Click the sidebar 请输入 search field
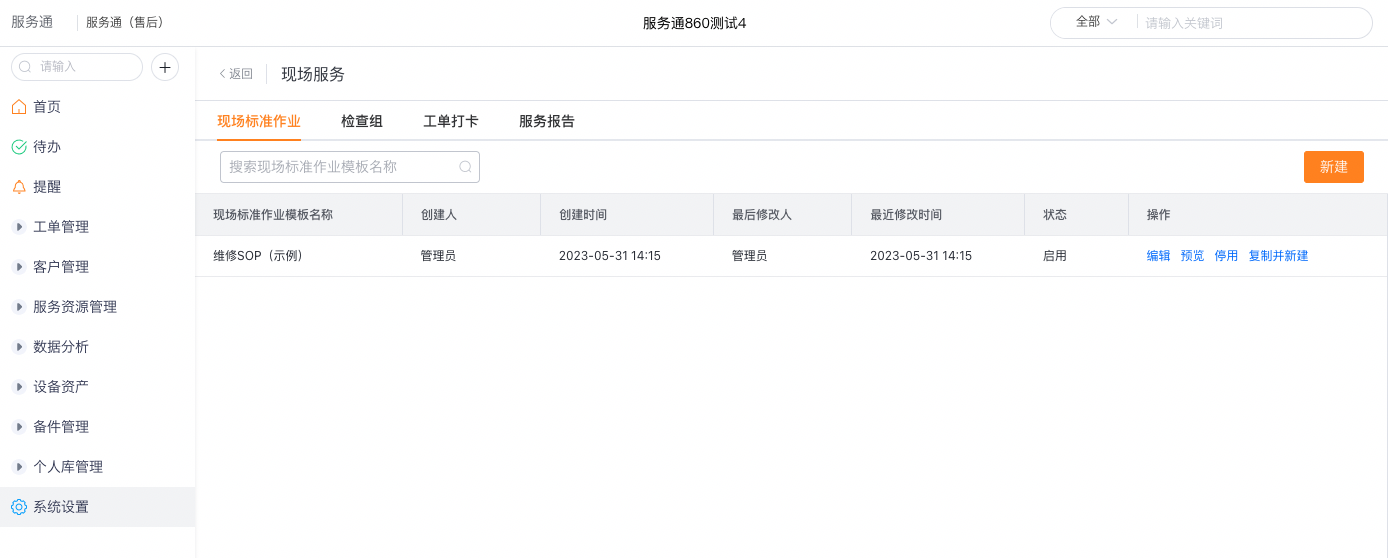The width and height of the screenshot is (1388, 558). coord(77,67)
